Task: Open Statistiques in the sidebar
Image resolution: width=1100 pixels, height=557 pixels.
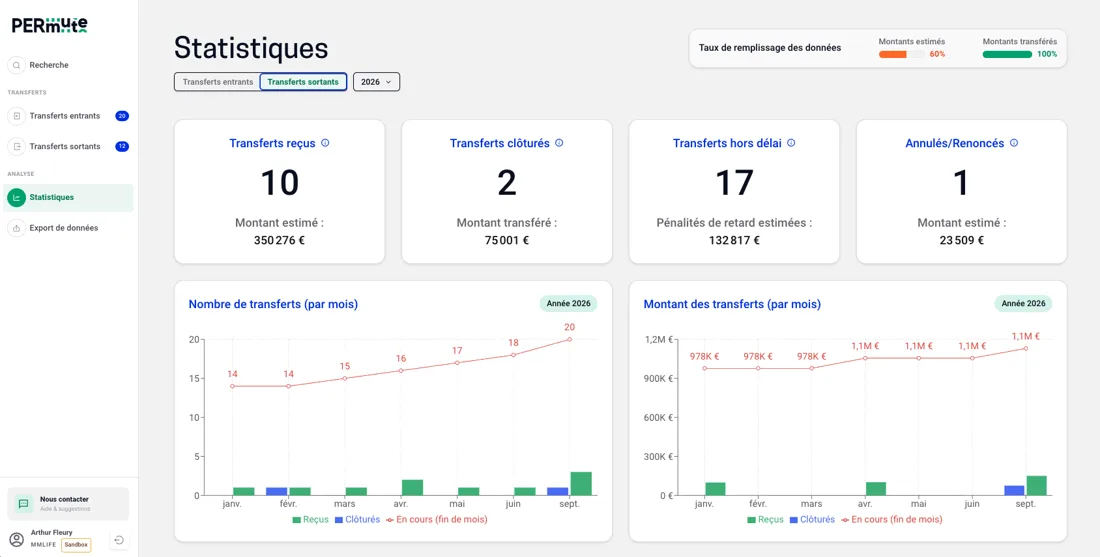Action: [x=68, y=198]
